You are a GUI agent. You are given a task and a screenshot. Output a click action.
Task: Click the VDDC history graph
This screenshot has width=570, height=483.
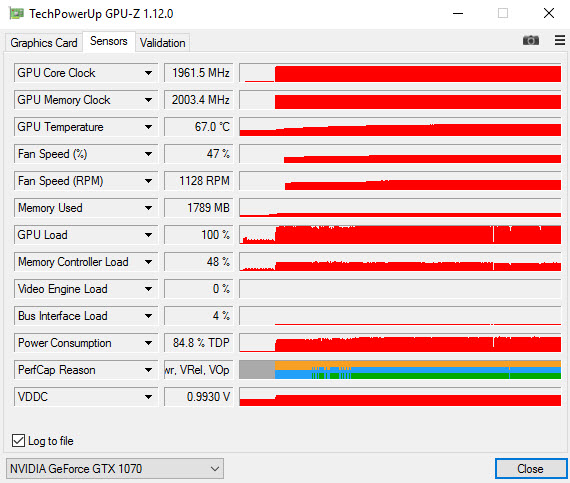click(x=400, y=397)
